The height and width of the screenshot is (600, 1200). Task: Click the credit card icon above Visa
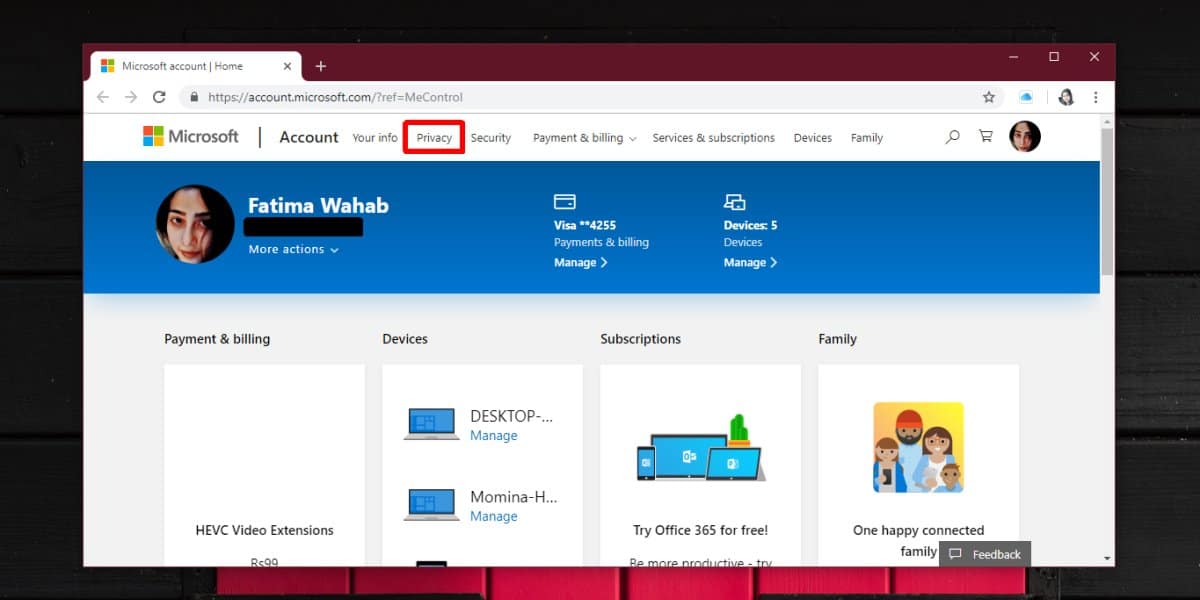tap(565, 202)
